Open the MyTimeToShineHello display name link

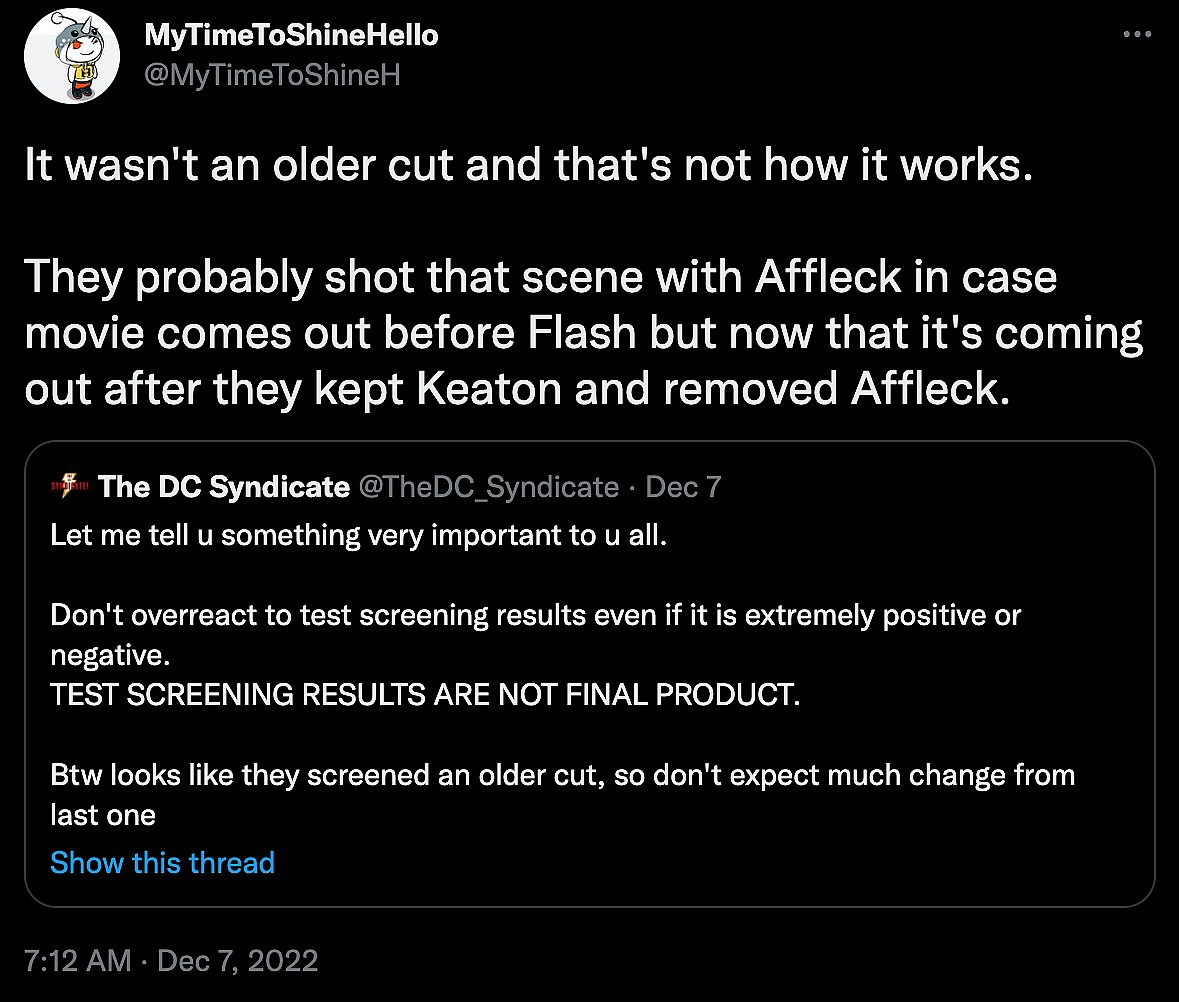(x=291, y=36)
